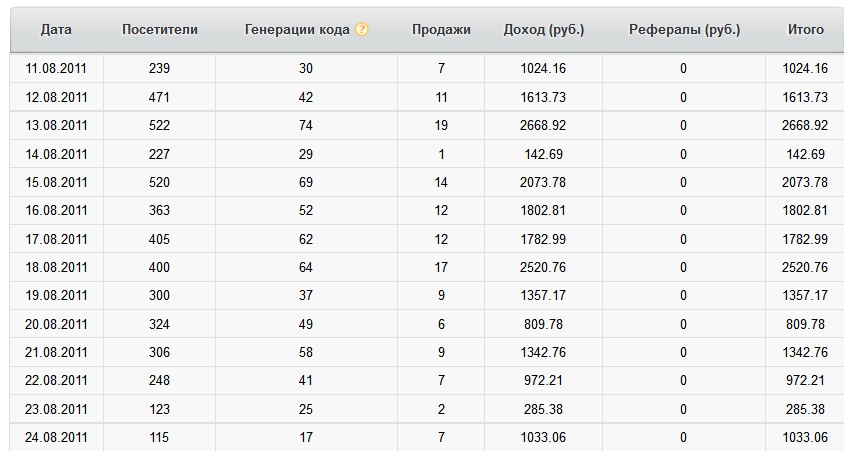Select the 13.08.2011 date cell
844x451 pixels.
point(57,126)
